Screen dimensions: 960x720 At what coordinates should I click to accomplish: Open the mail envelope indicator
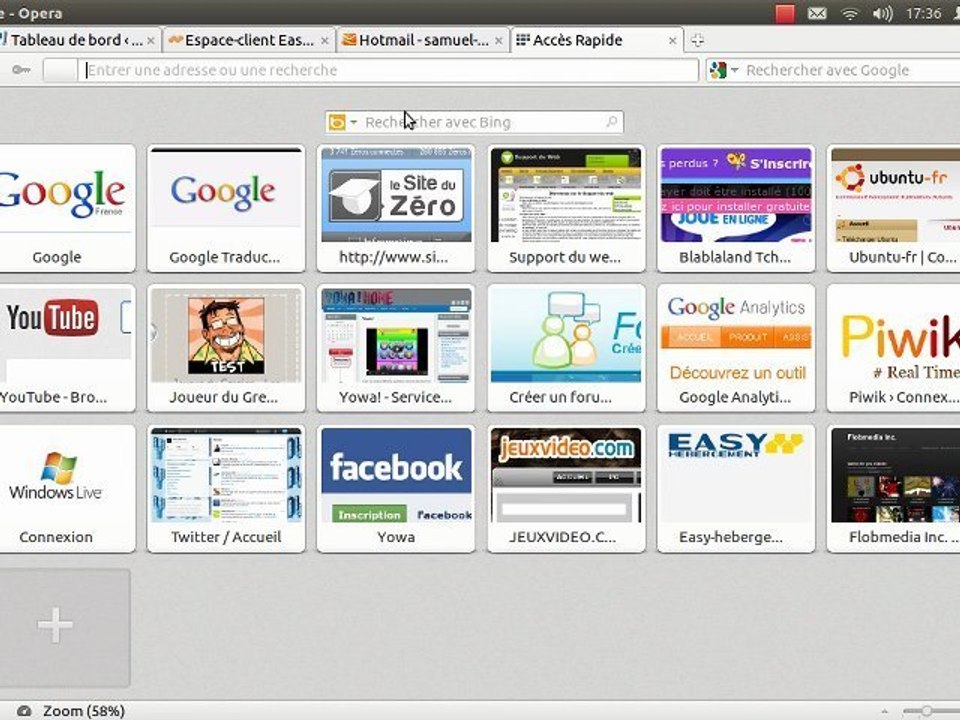[x=817, y=13]
